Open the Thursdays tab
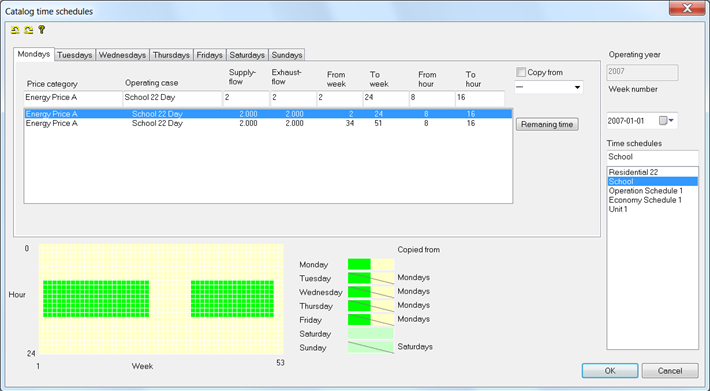This screenshot has height=391, width=710. point(171,55)
